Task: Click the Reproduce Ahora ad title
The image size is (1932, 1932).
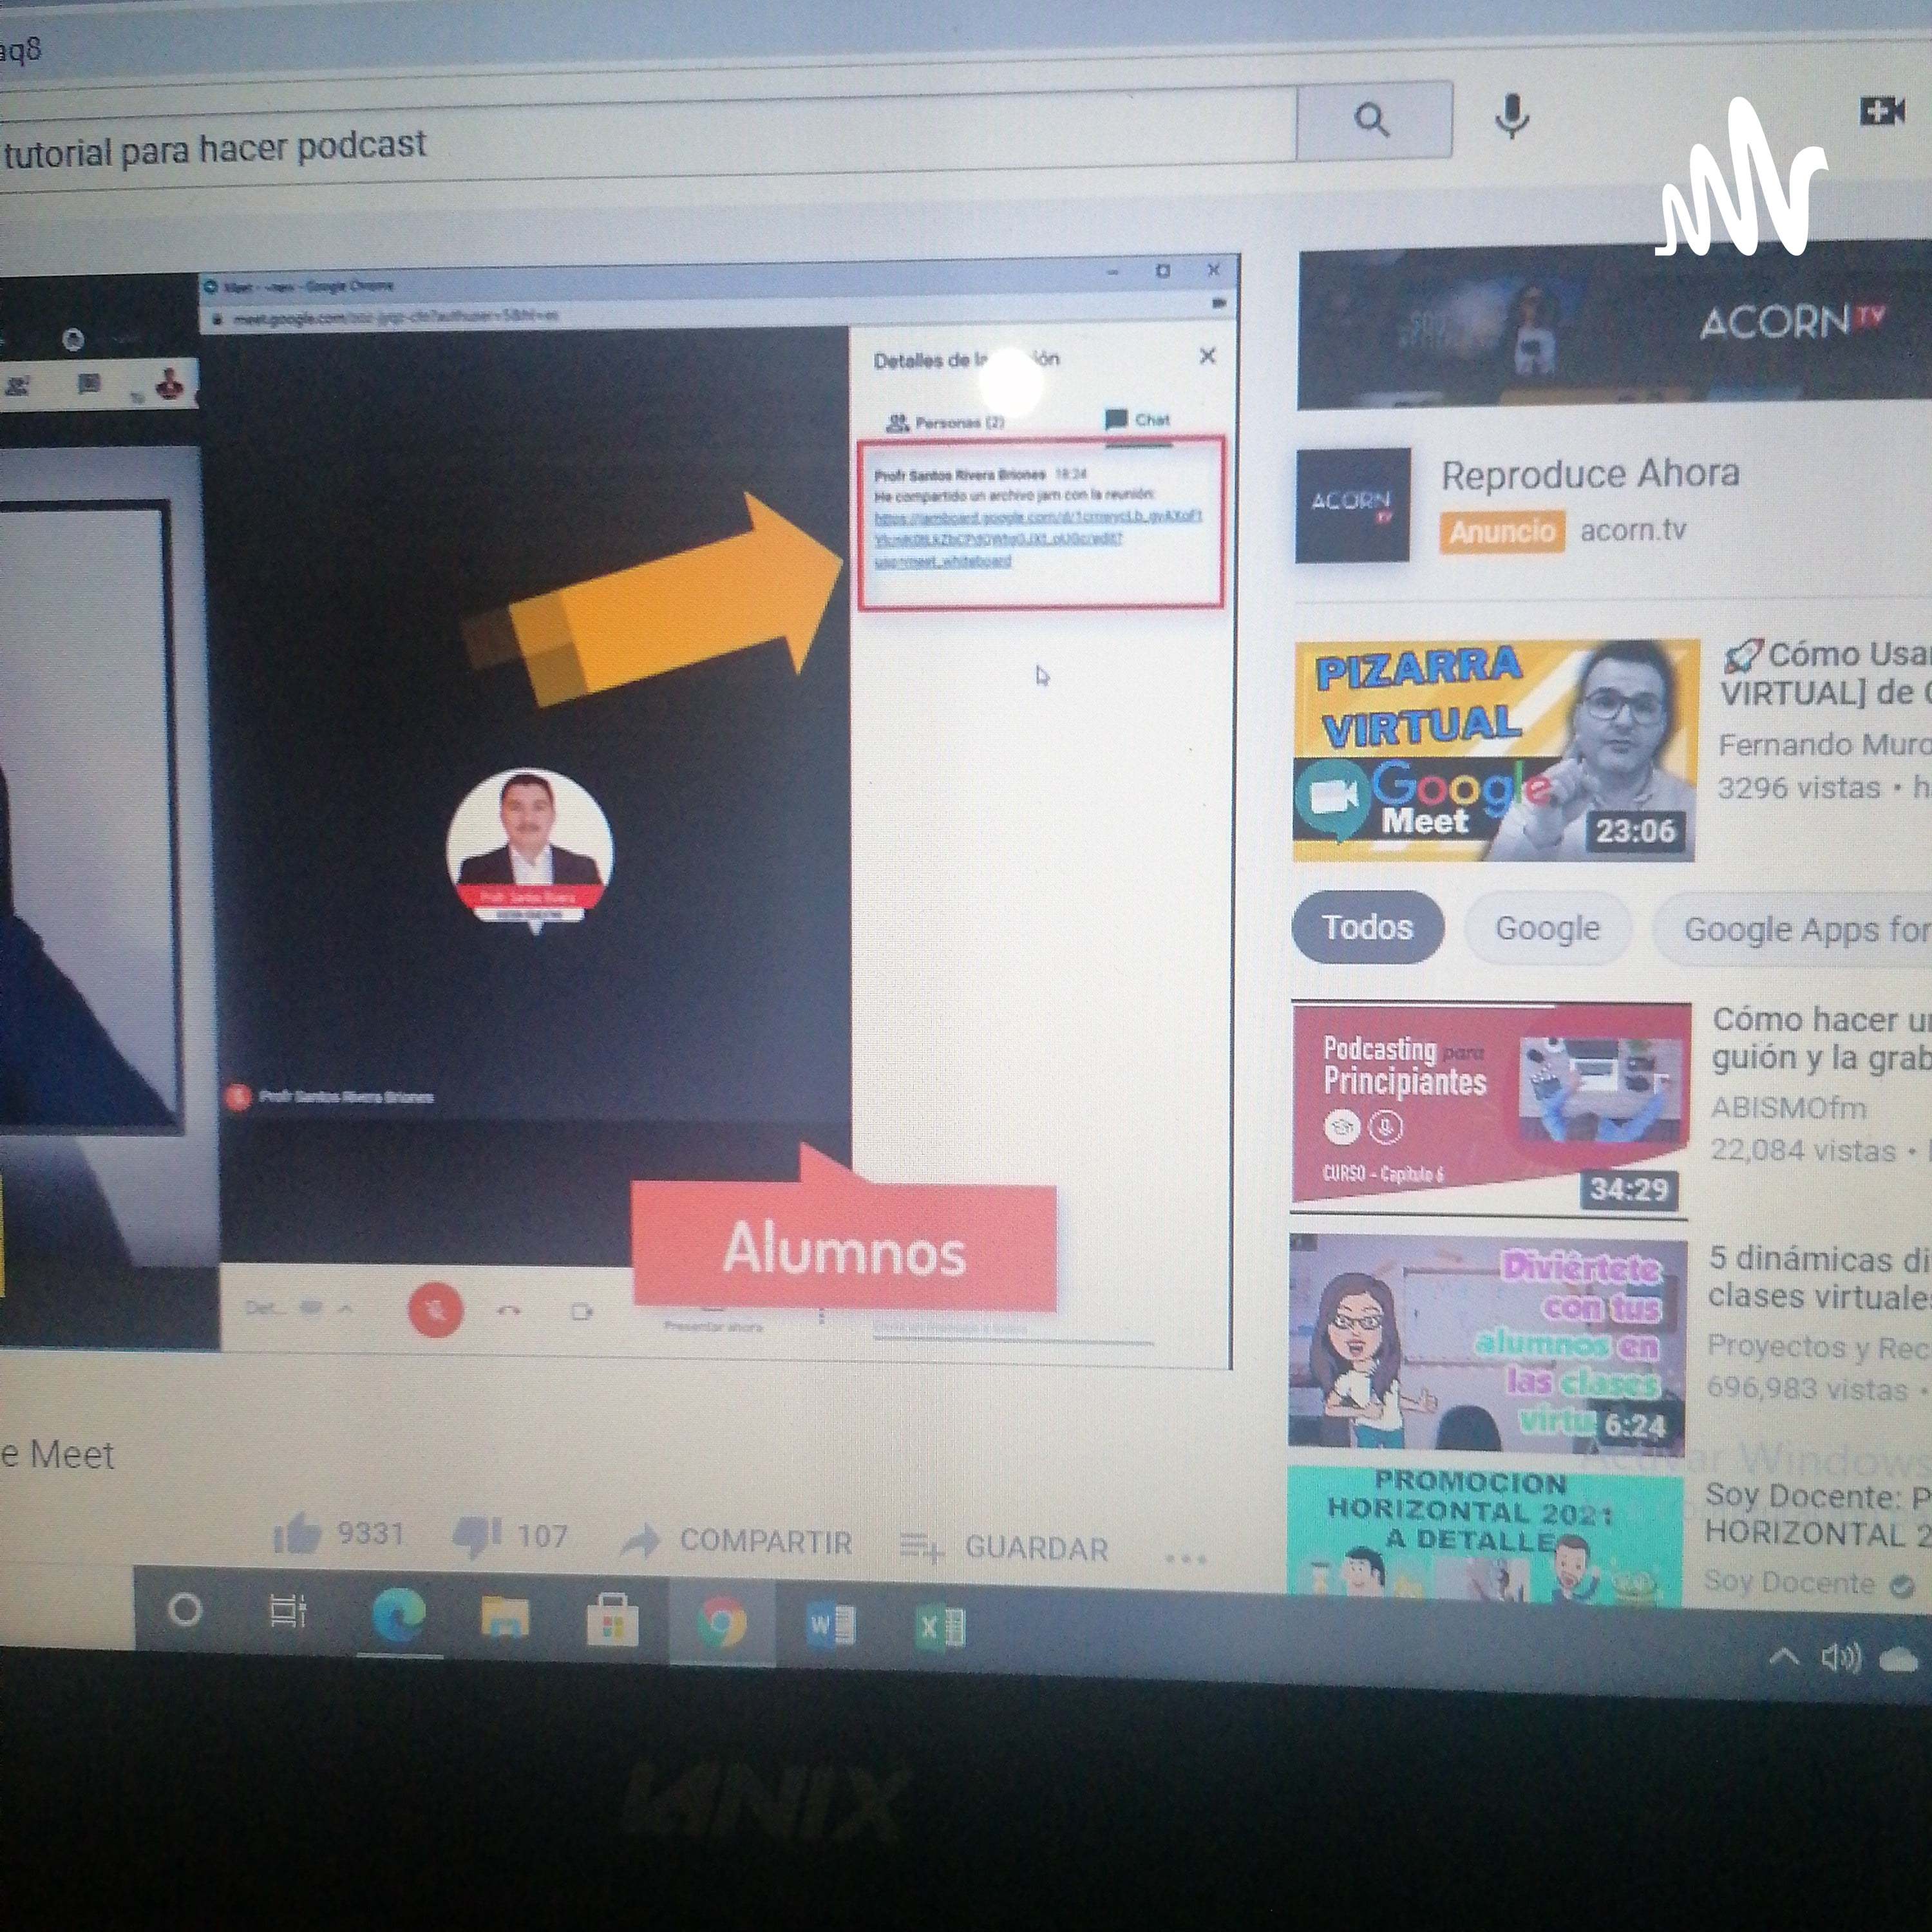Action: 1590,473
